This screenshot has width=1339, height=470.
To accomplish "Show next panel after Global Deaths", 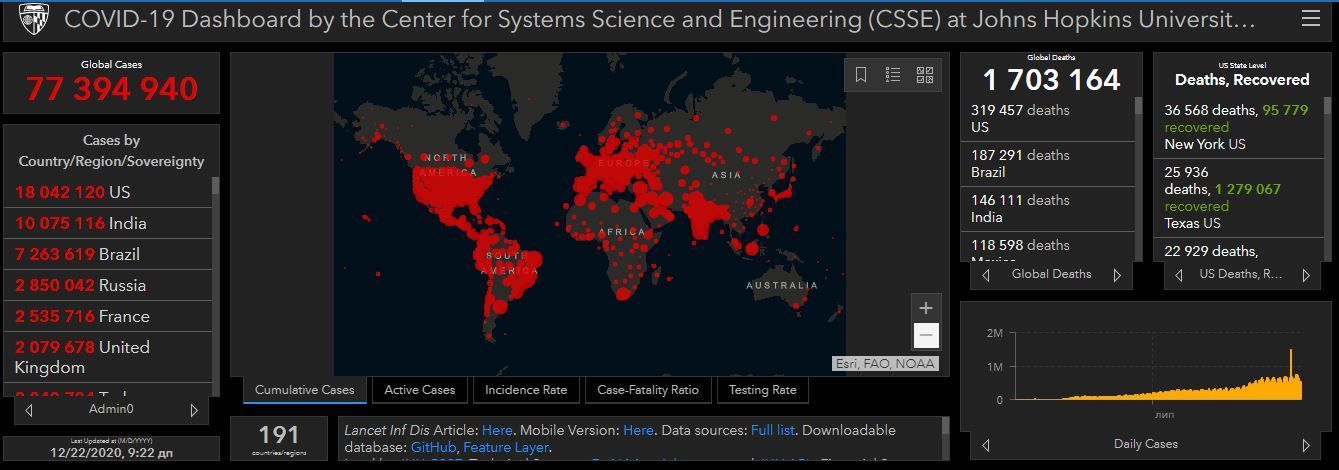I will click(x=1117, y=275).
